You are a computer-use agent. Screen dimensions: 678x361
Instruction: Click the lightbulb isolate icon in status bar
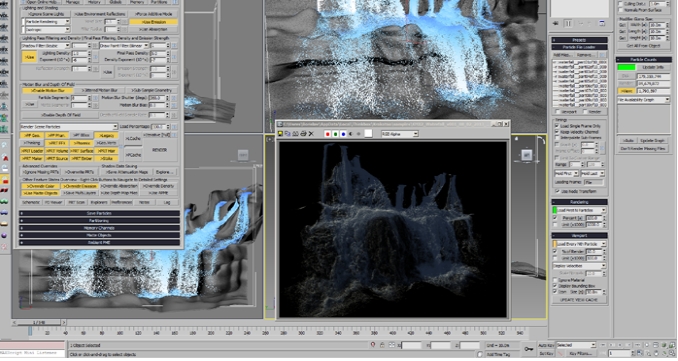pos(373,345)
